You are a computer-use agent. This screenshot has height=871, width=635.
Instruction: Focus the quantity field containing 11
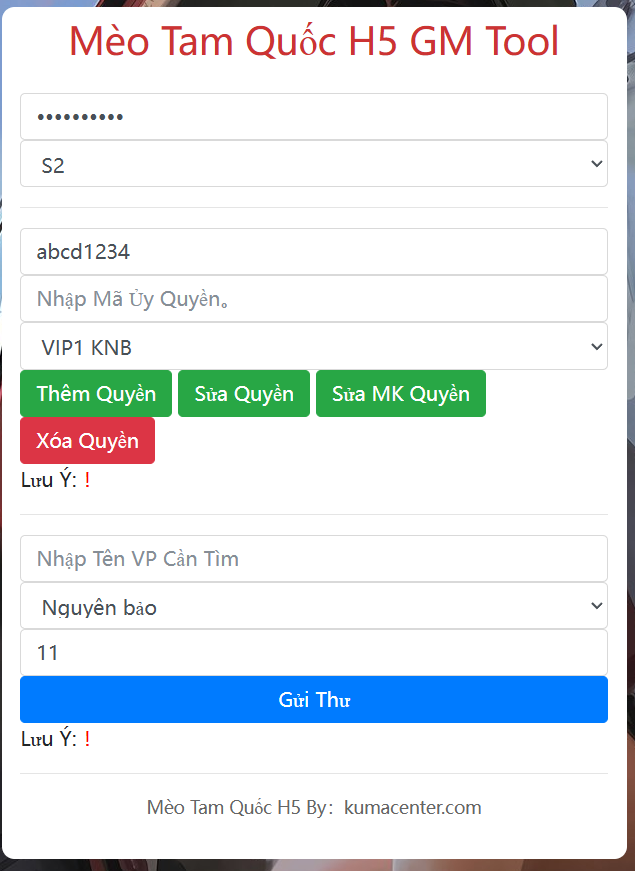(313, 653)
